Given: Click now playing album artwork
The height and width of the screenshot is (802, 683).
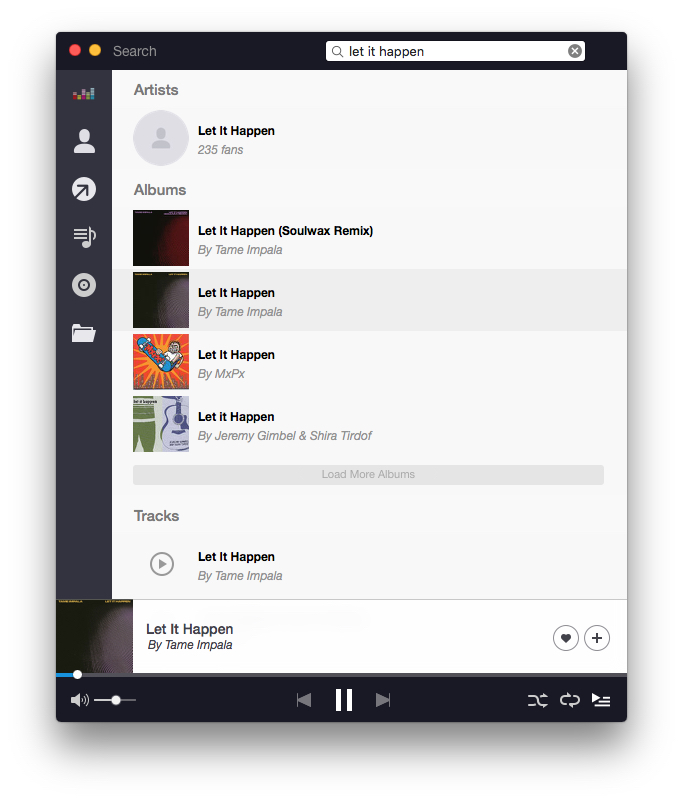Looking at the screenshot, I should 95,636.
